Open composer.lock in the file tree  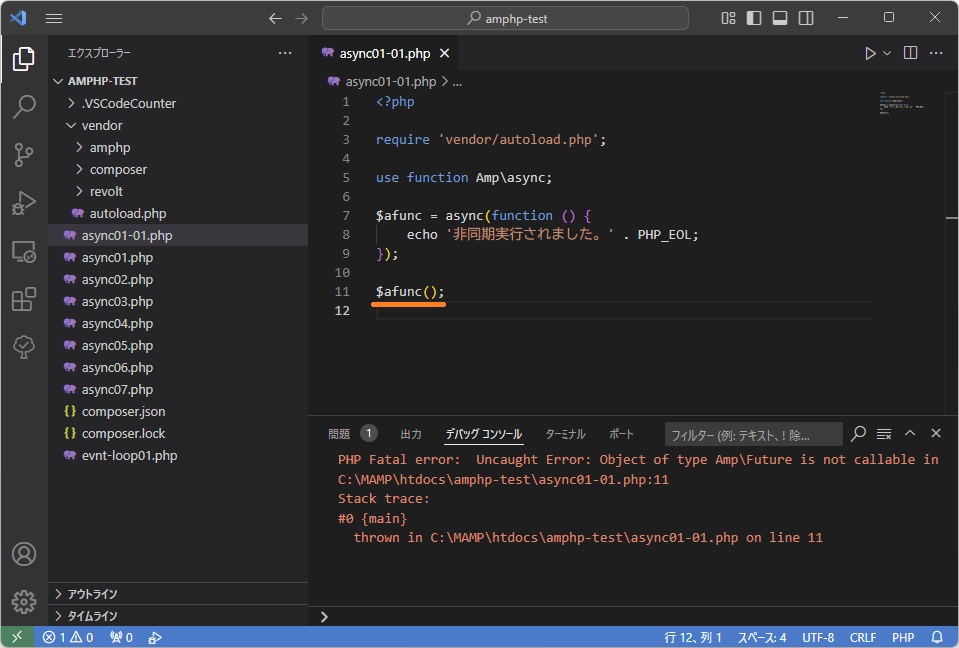click(x=178, y=433)
